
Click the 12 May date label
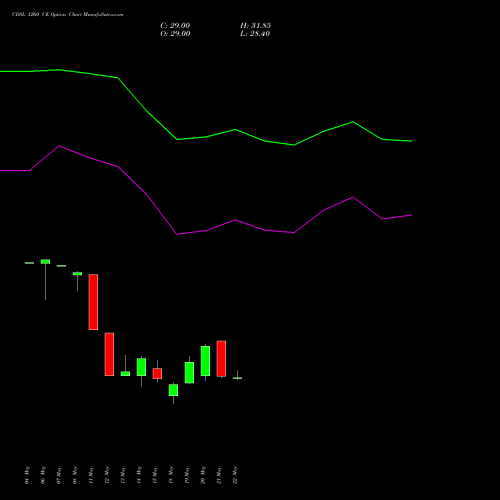pyautogui.click(x=107, y=475)
